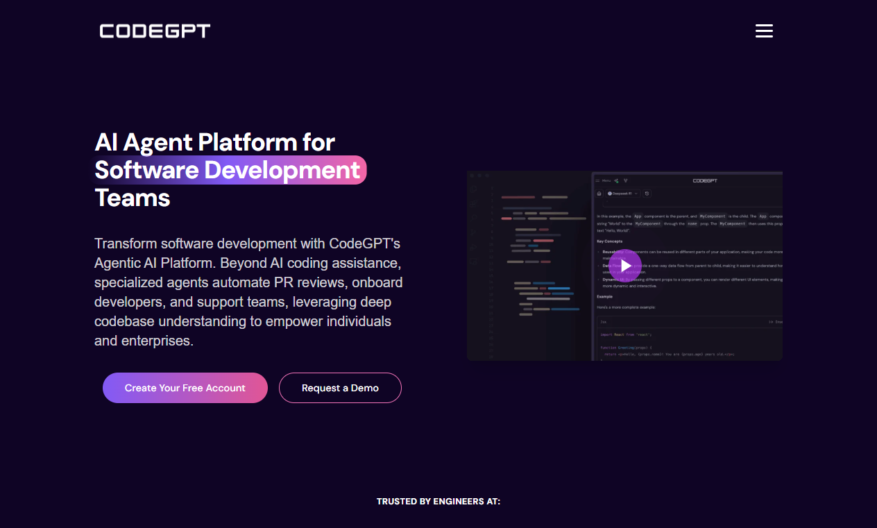The image size is (877, 528).
Task: Click the jsx code block in the preview
Action: click(x=690, y=340)
